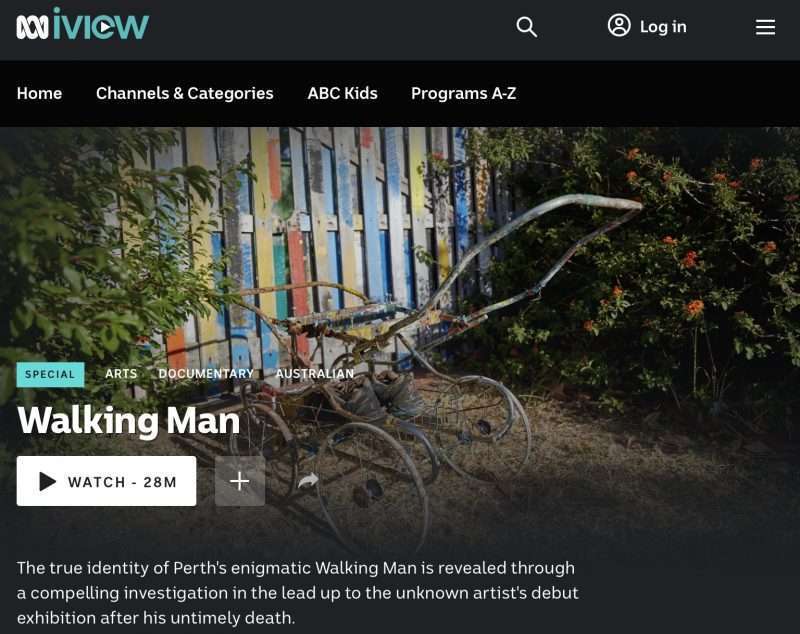
Task: Click the Log in link
Action: (x=663, y=27)
